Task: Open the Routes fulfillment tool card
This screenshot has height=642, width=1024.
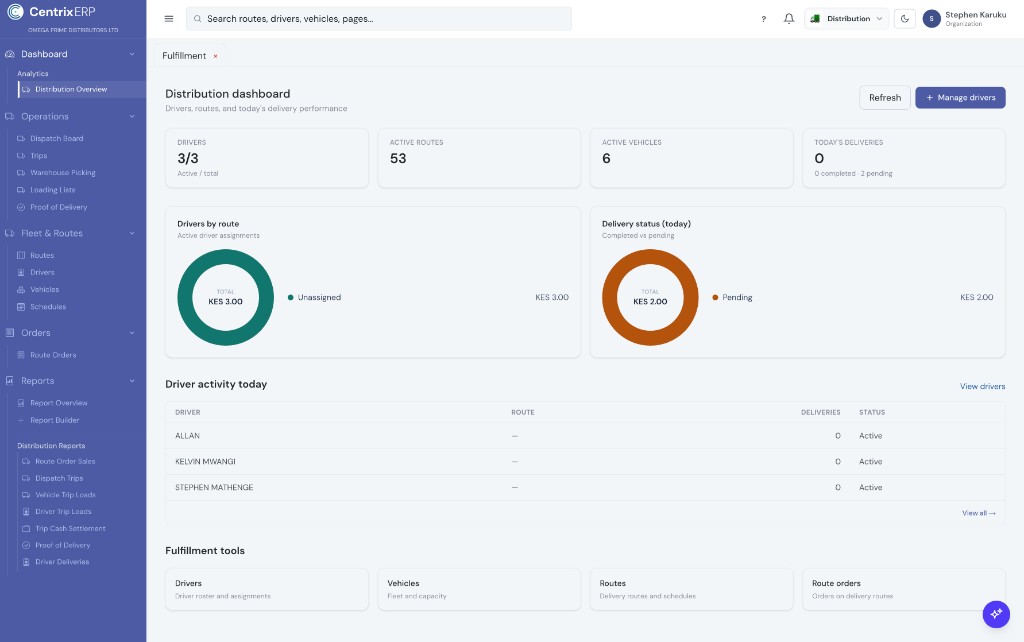Action: [691, 589]
